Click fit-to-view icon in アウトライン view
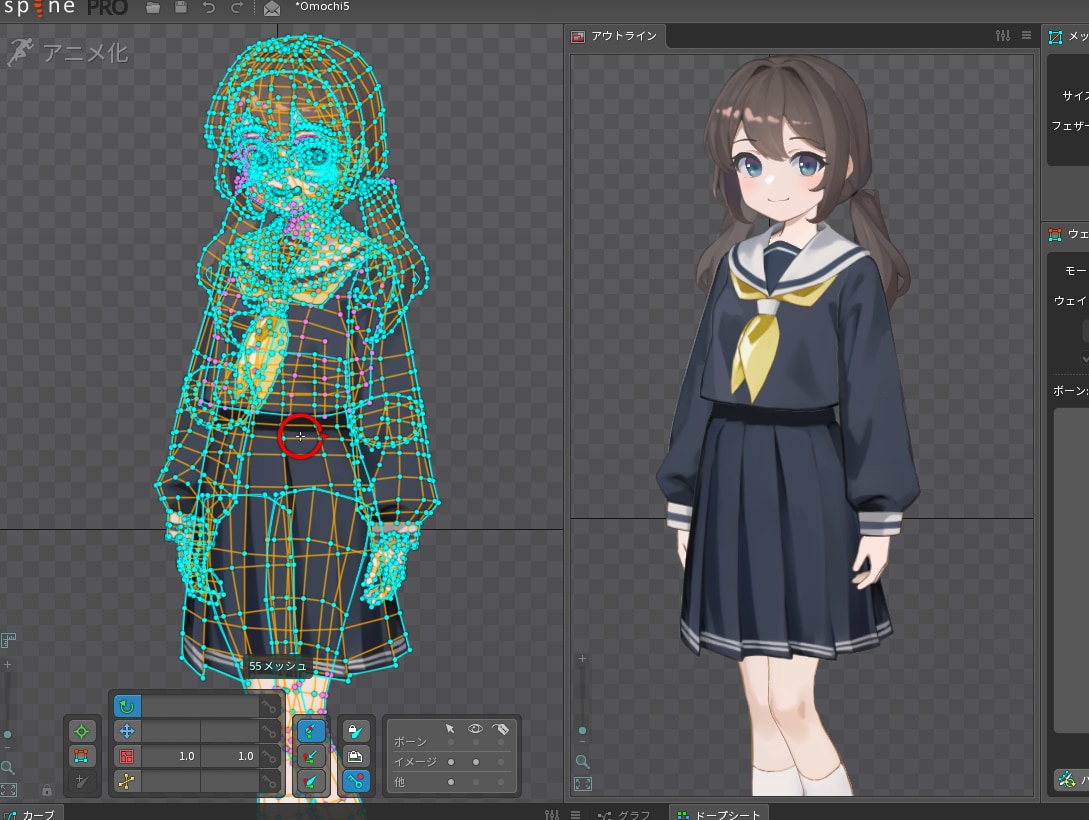The width and height of the screenshot is (1089, 820). click(583, 784)
